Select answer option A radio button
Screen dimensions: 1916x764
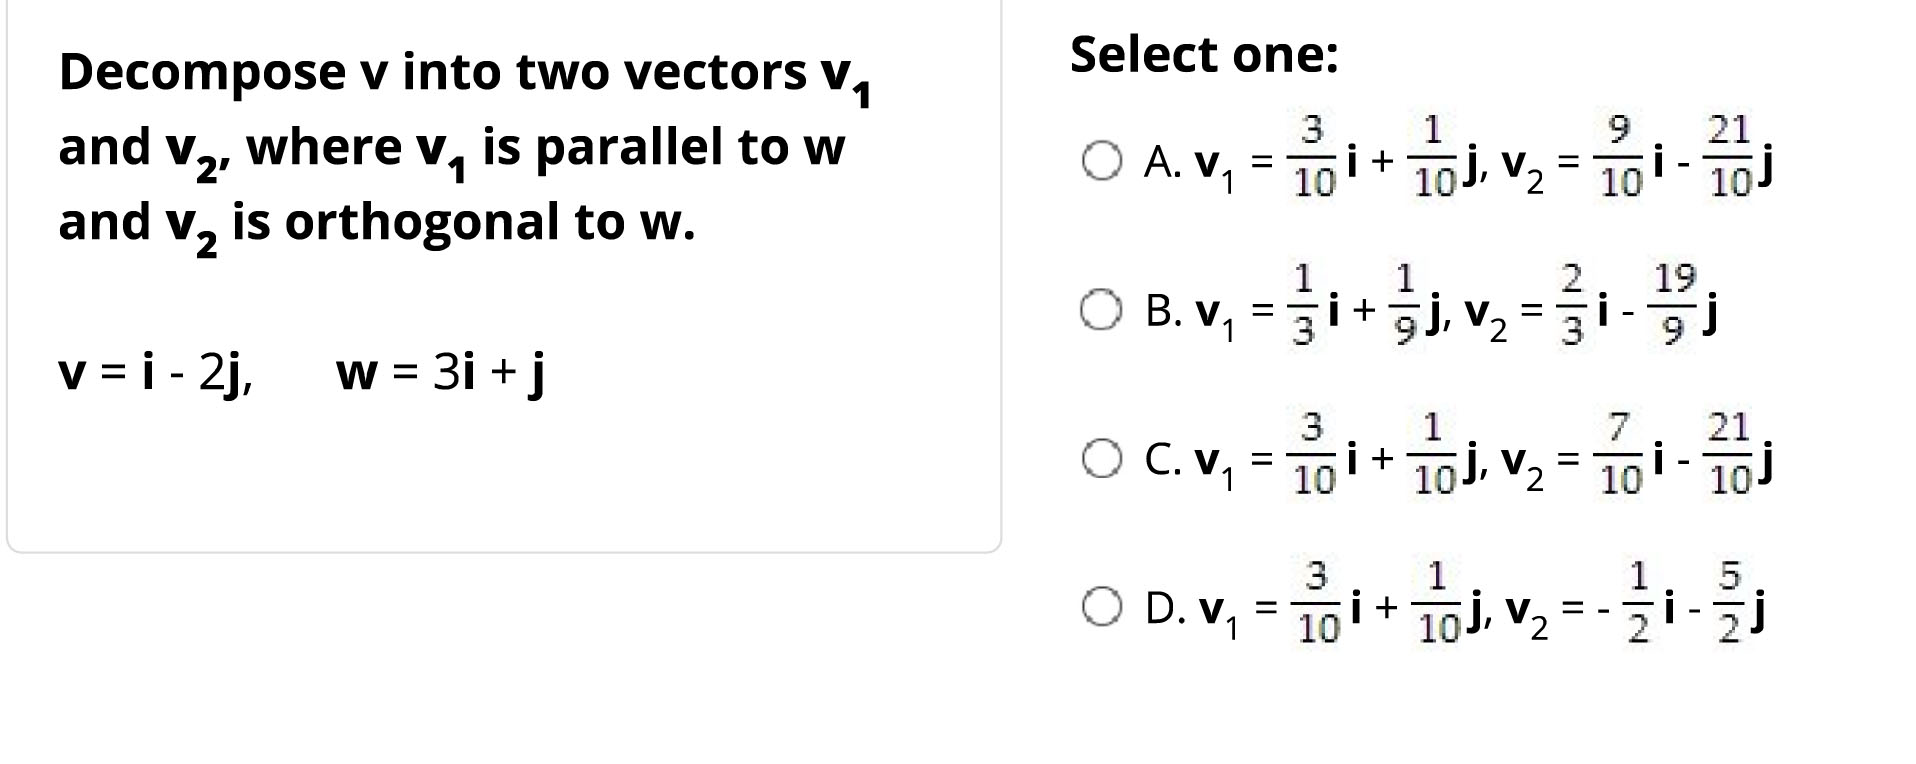click(x=1103, y=160)
